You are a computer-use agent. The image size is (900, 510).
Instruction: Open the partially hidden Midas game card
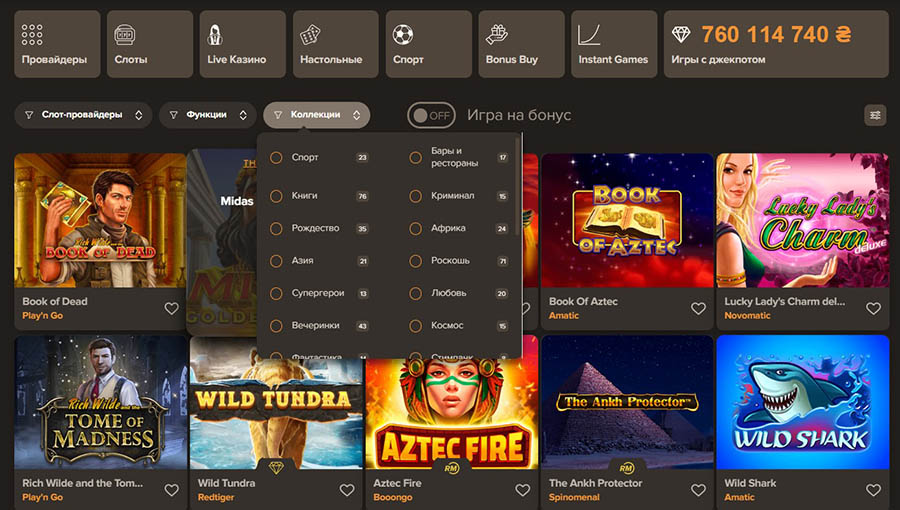coord(222,242)
